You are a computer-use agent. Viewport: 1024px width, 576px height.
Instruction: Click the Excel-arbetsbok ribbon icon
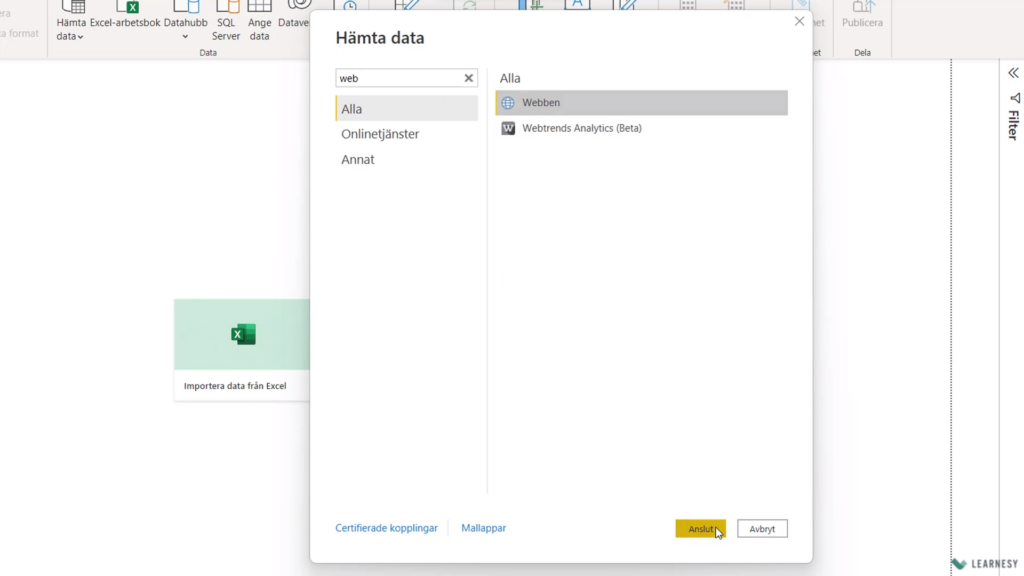tap(127, 8)
